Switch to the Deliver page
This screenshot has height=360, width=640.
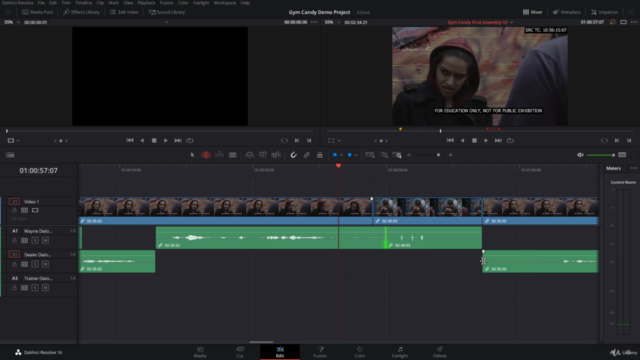pos(440,352)
